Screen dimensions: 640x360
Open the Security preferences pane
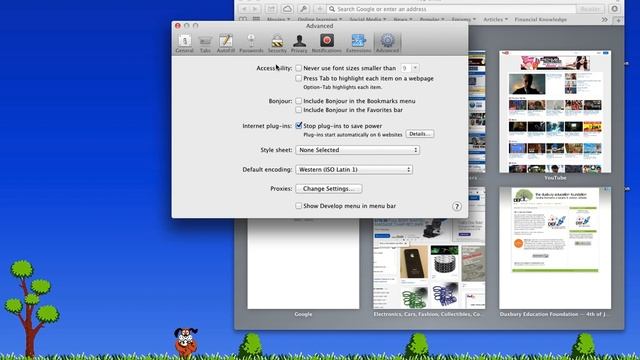(x=277, y=43)
